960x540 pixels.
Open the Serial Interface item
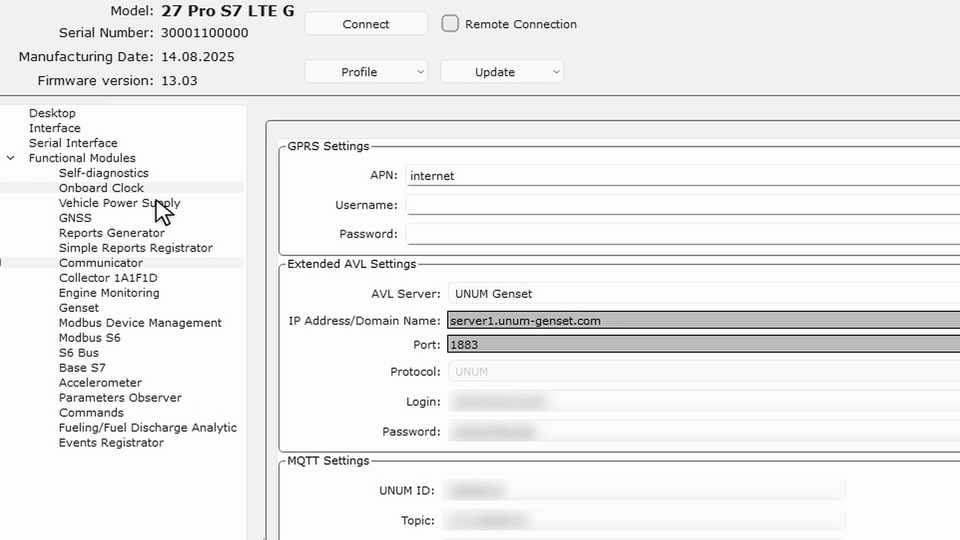(x=73, y=143)
